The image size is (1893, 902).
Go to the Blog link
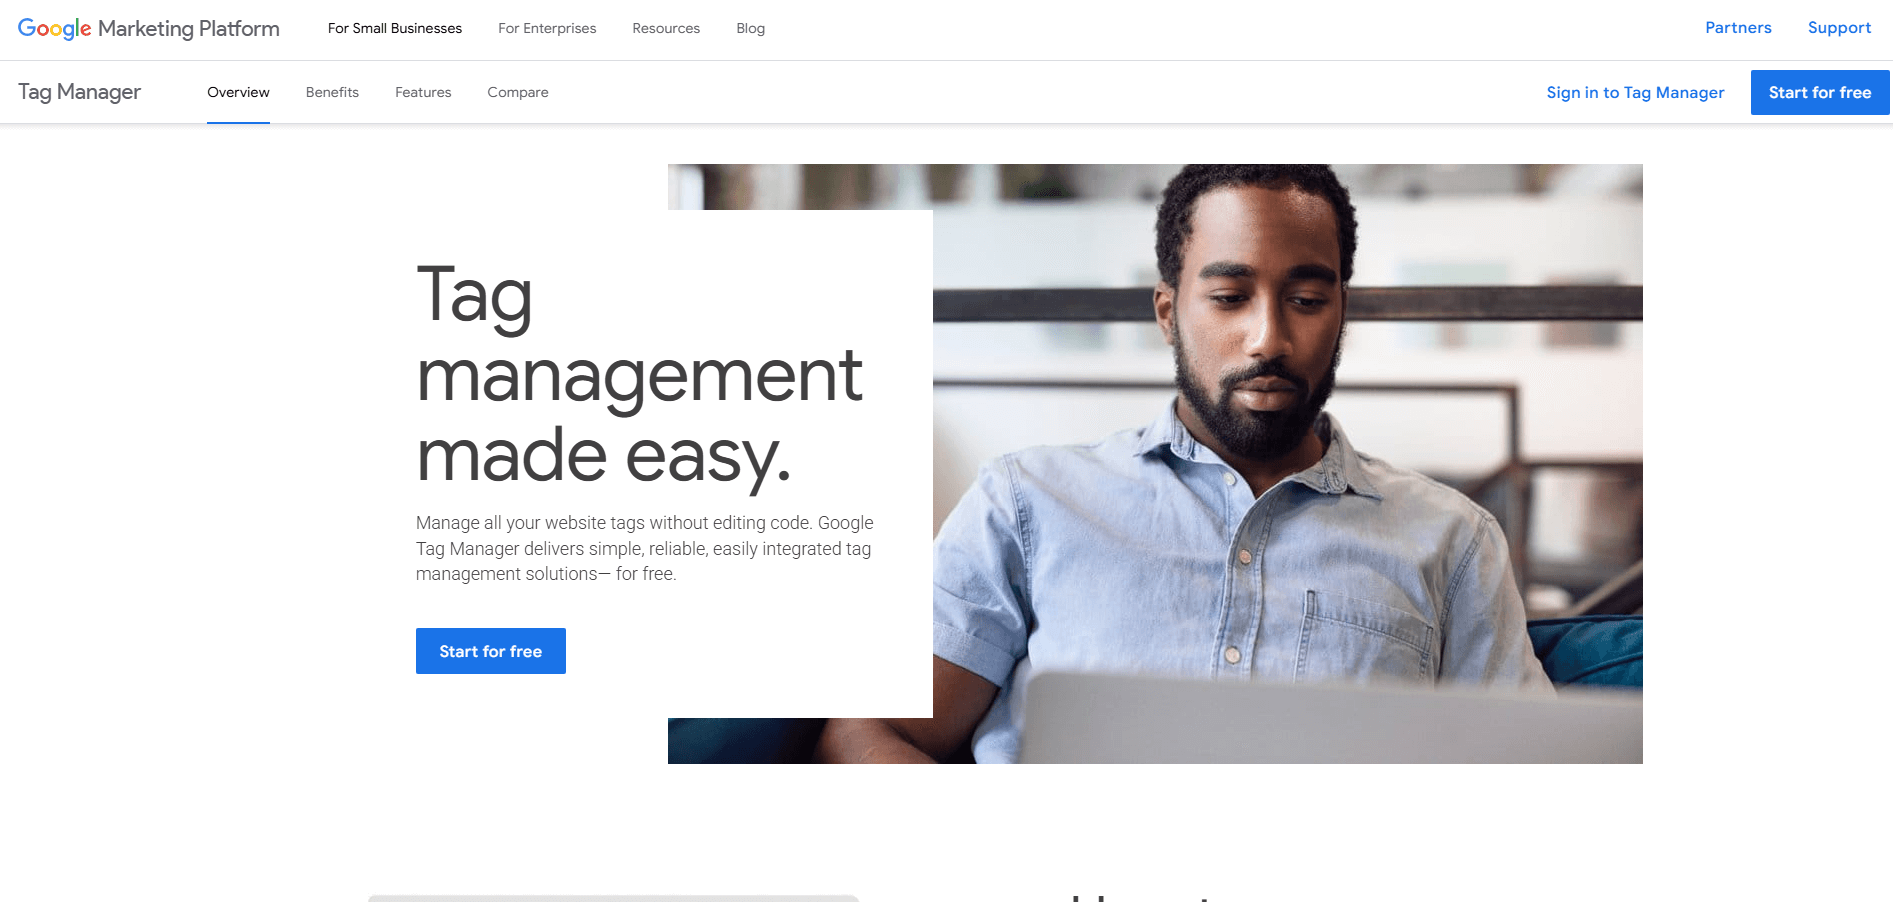pyautogui.click(x=751, y=28)
